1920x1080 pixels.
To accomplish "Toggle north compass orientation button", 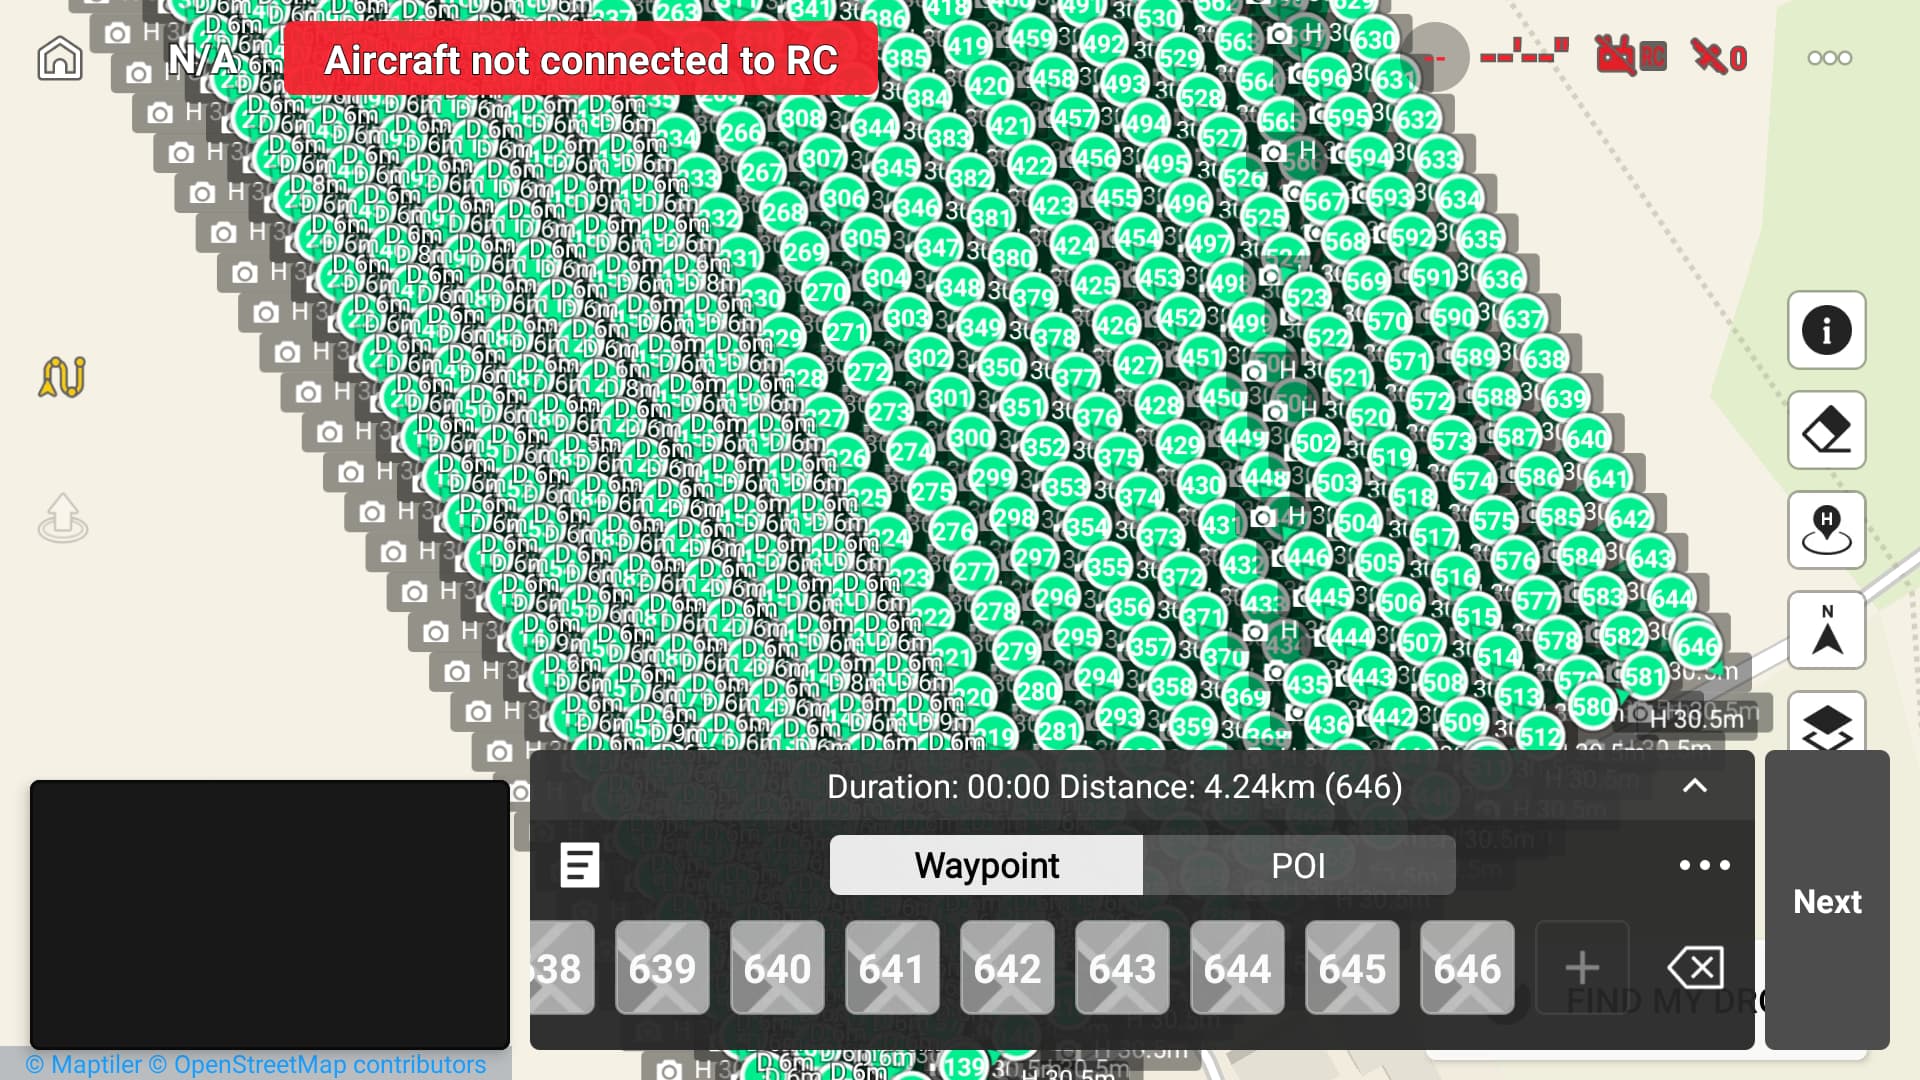I will point(1826,630).
